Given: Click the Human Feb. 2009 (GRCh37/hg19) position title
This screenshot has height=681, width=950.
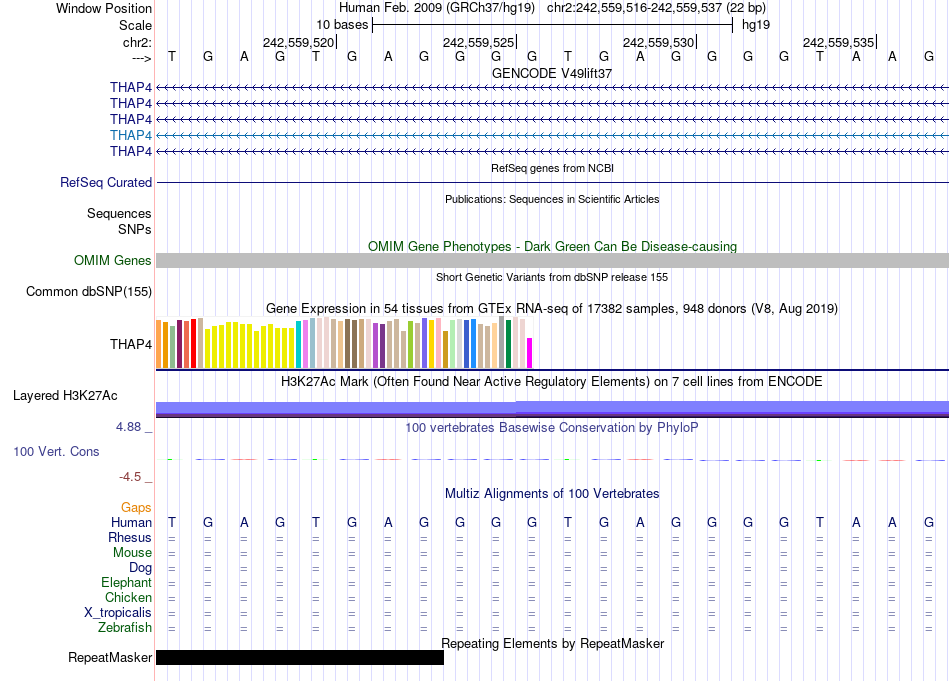Looking at the screenshot, I should click(437, 8).
